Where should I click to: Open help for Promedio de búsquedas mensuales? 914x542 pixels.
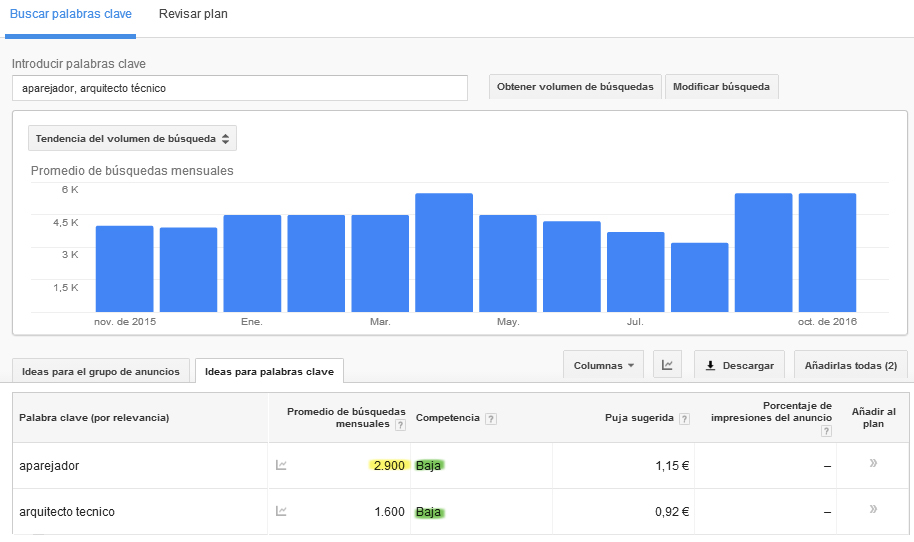tap(400, 425)
